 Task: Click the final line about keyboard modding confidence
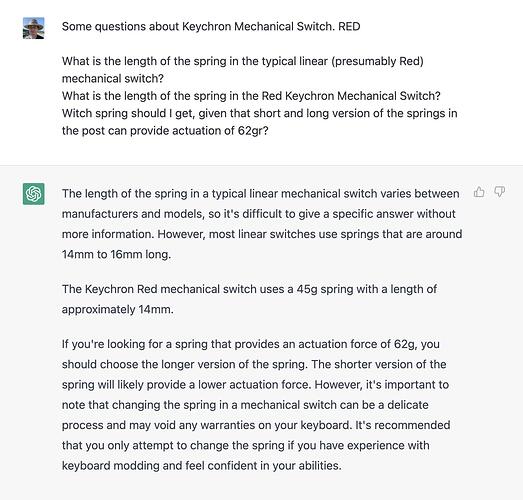pyautogui.click(x=201, y=466)
